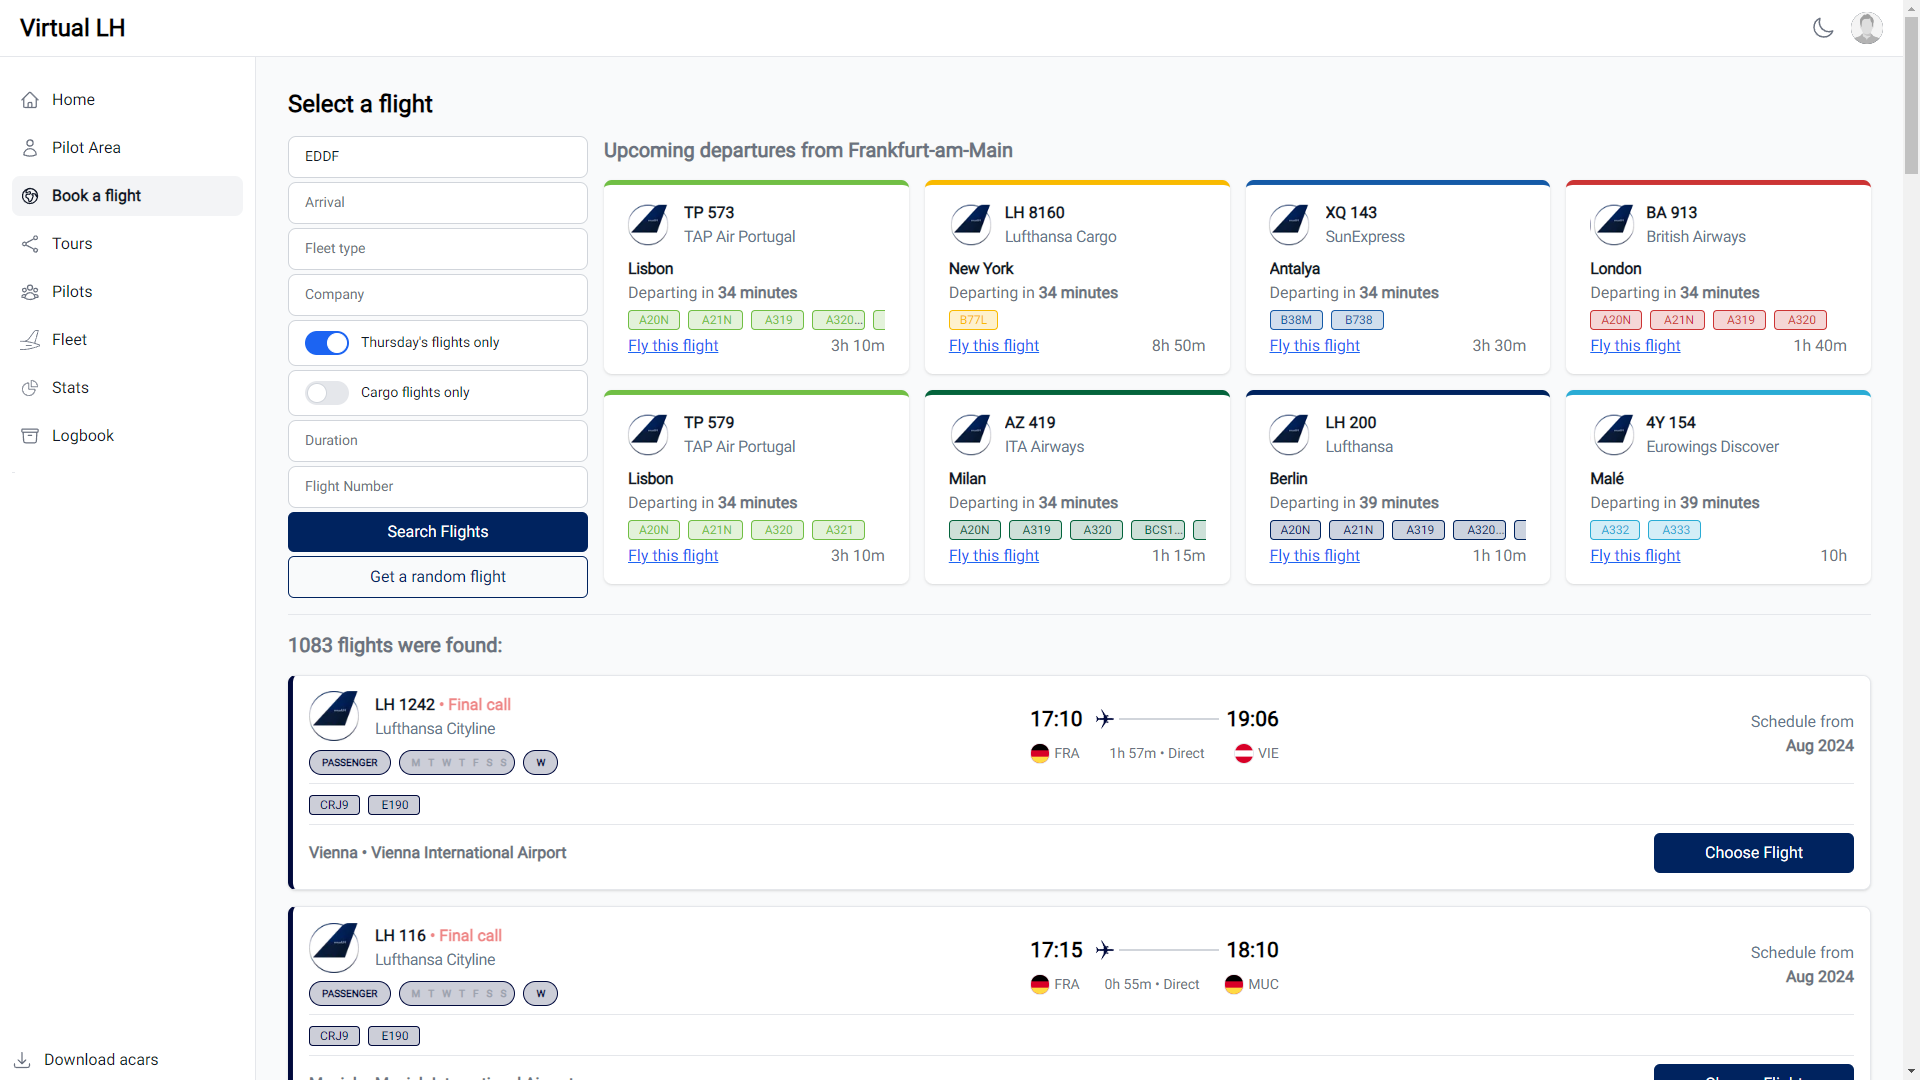Open Stats menu entry

pyautogui.click(x=127, y=388)
